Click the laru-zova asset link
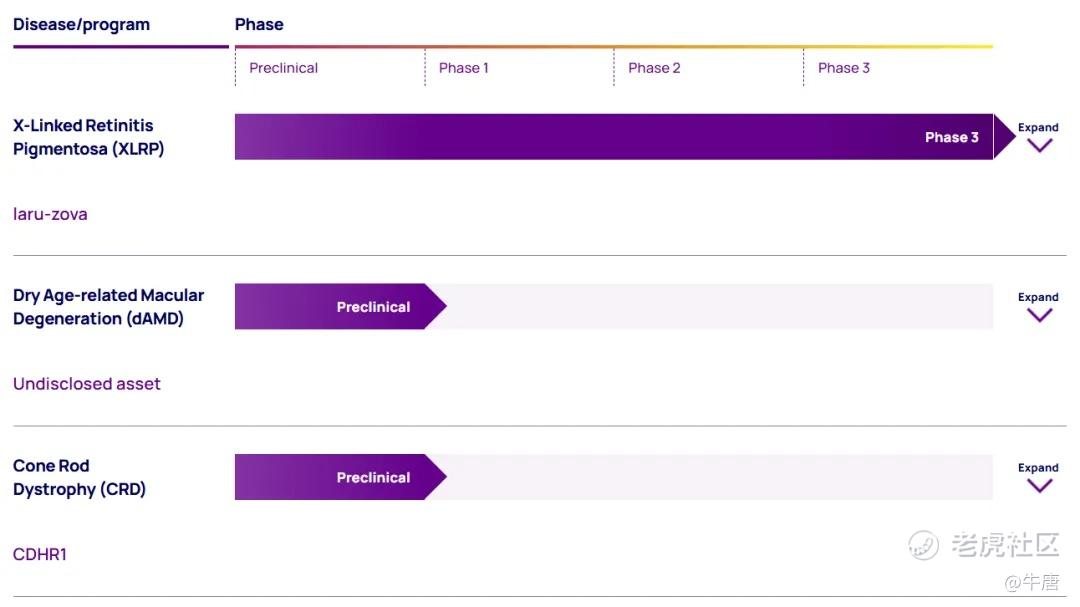Image resolution: width=1080 pixels, height=607 pixels. click(50, 214)
